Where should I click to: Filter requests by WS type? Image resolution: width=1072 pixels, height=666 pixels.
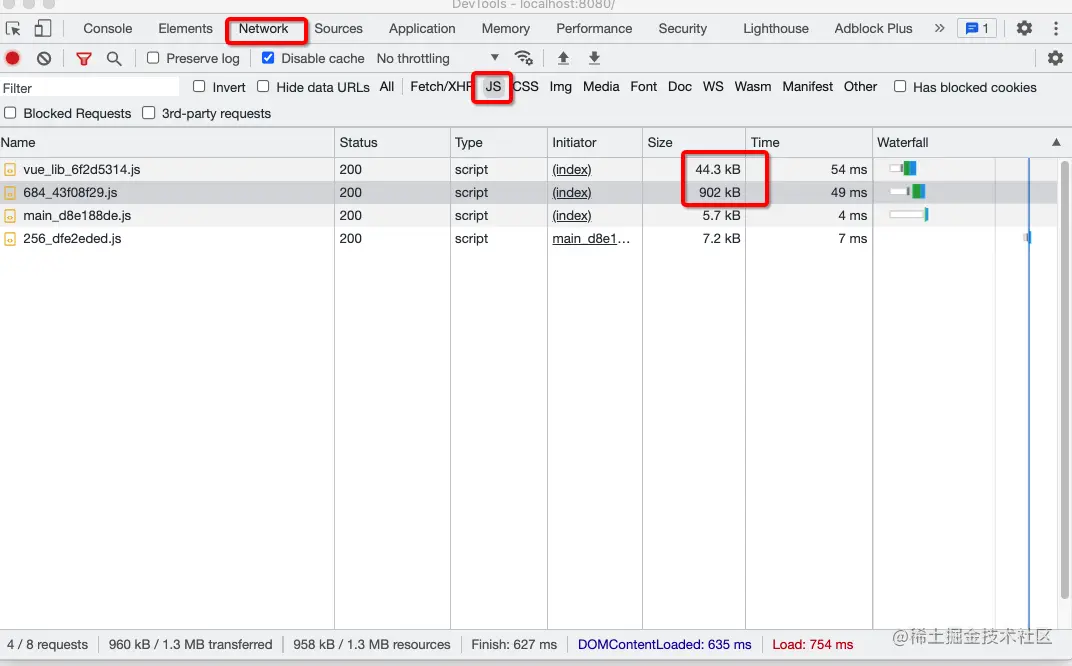click(x=713, y=87)
